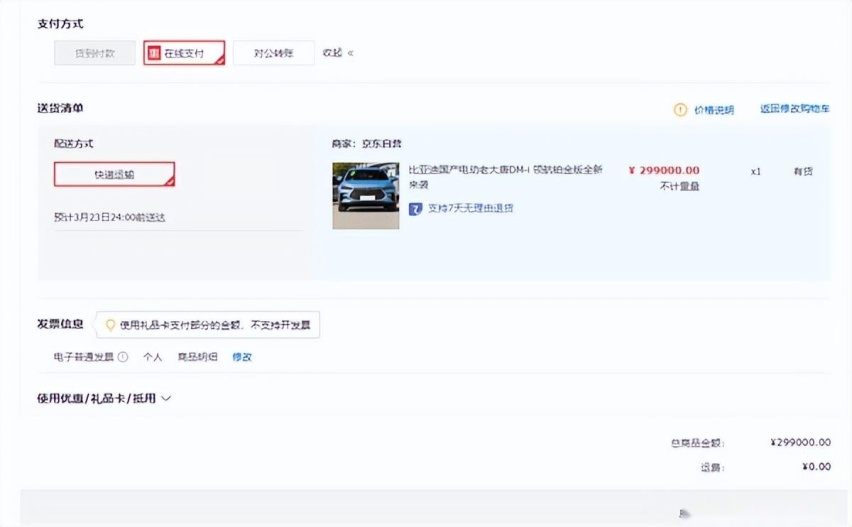Click the 不计重量 label

(680, 186)
